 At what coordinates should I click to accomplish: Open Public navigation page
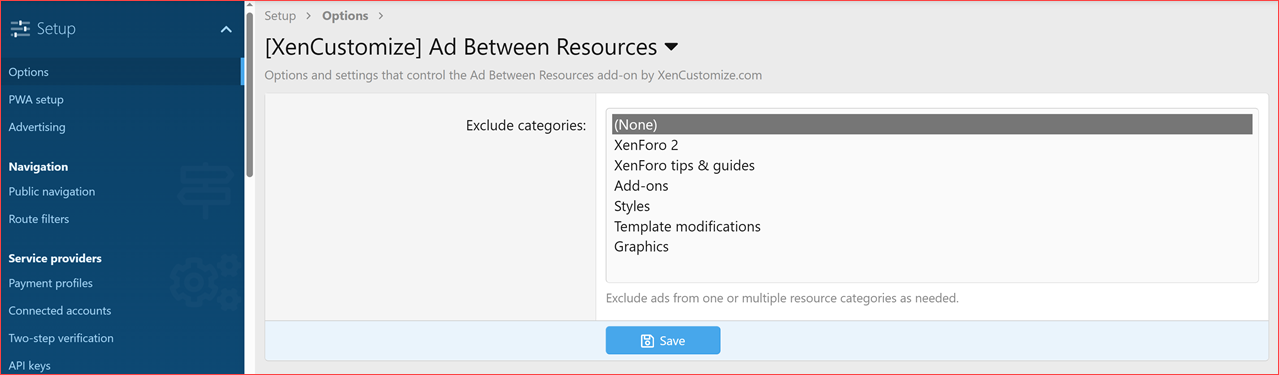click(x=121, y=192)
